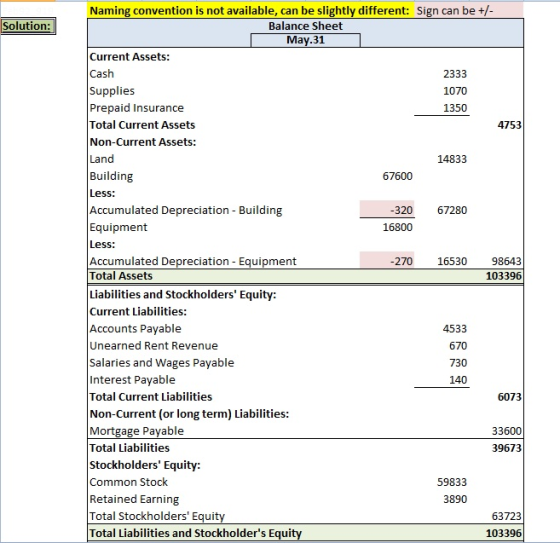Select Mortgage Payable value 33600
This screenshot has width=560, height=543.
506,431
